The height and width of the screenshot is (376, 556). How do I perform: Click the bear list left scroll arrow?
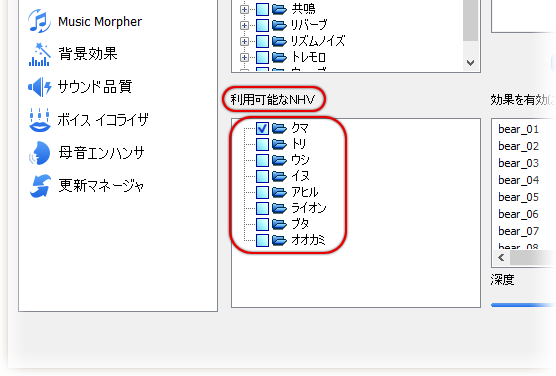501,258
